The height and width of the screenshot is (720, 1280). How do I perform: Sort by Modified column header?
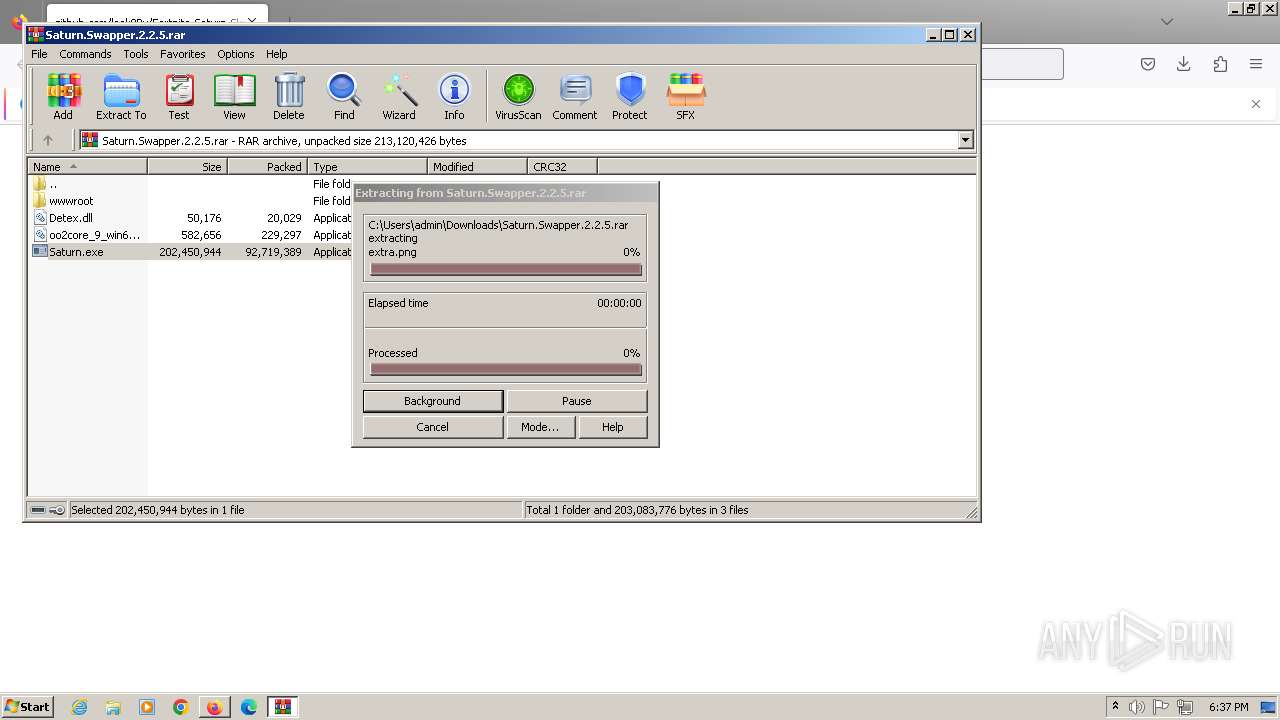tap(478, 167)
